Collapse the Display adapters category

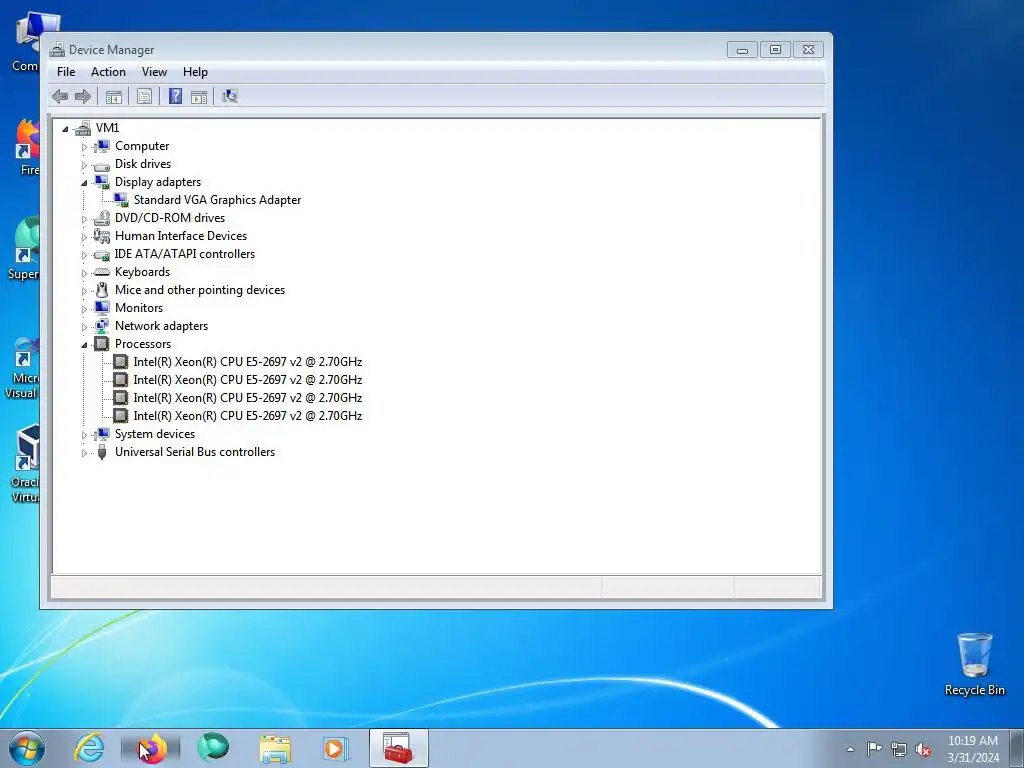(x=84, y=184)
